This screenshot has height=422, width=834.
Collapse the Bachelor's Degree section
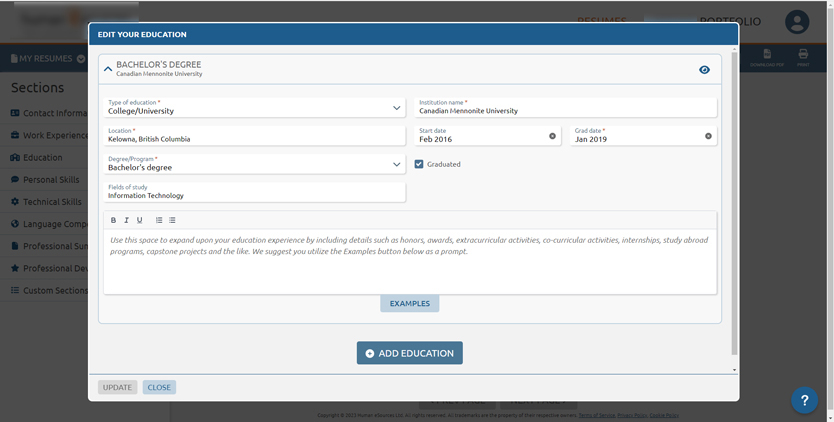108,69
